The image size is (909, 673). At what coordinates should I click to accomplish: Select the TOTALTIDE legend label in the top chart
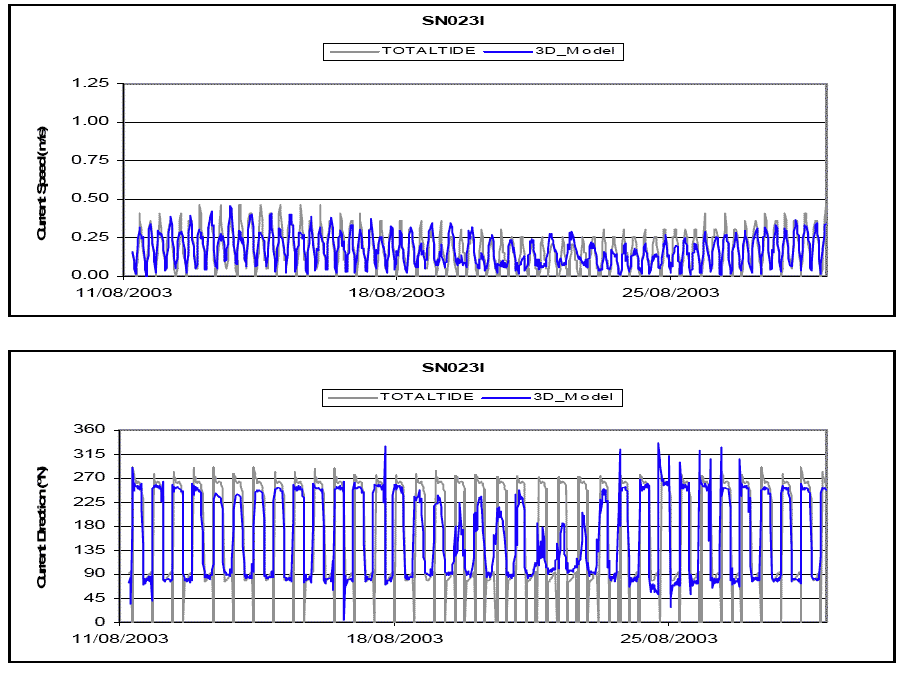tap(421, 51)
